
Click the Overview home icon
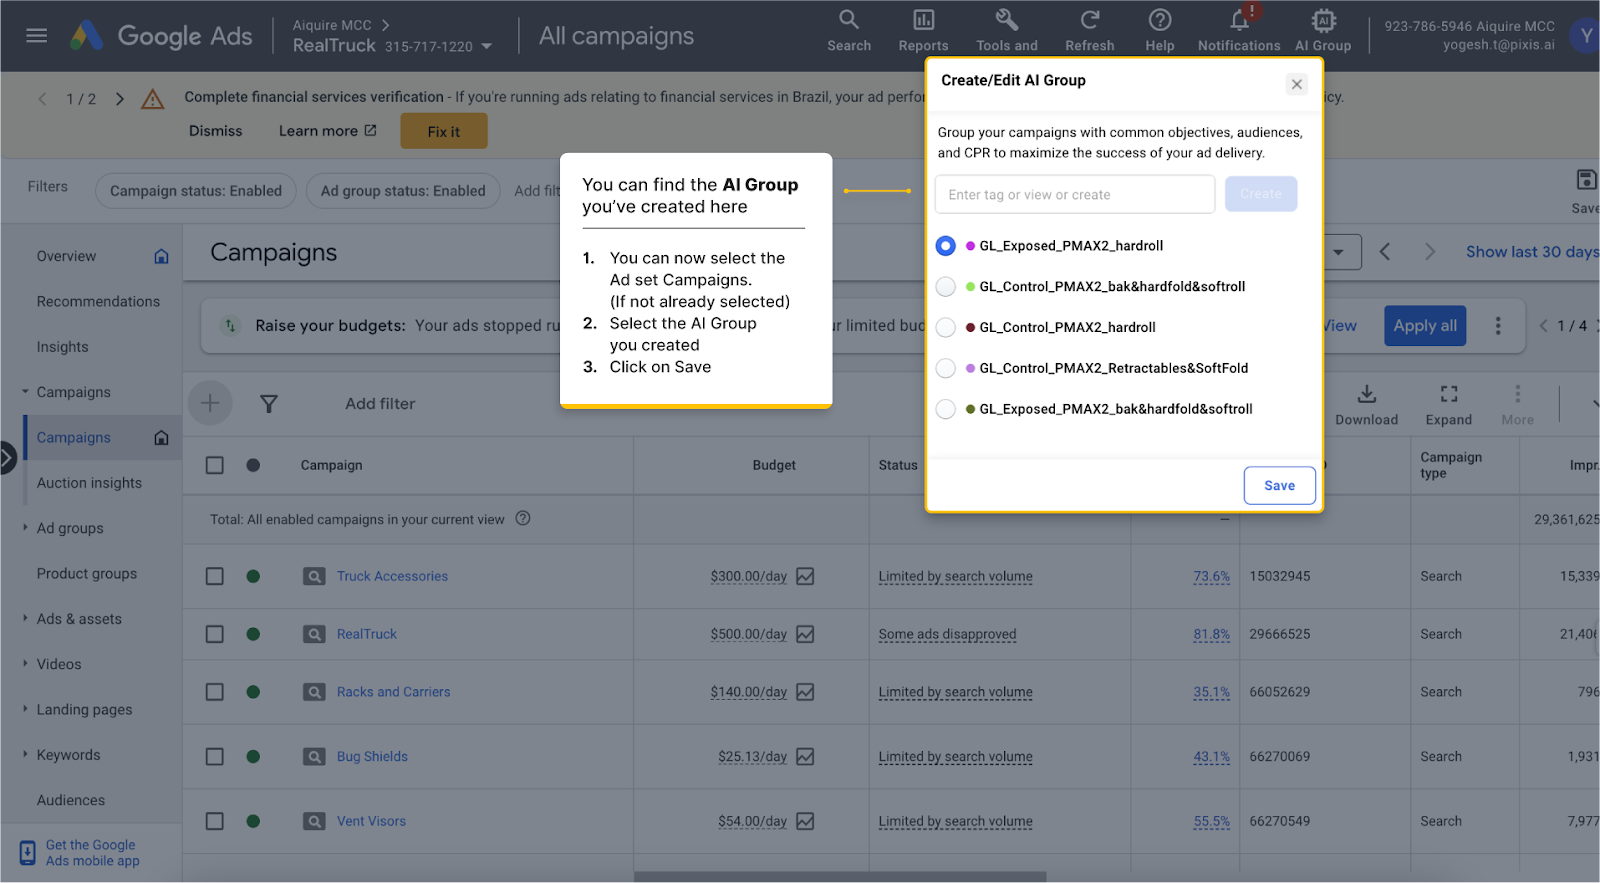(161, 257)
